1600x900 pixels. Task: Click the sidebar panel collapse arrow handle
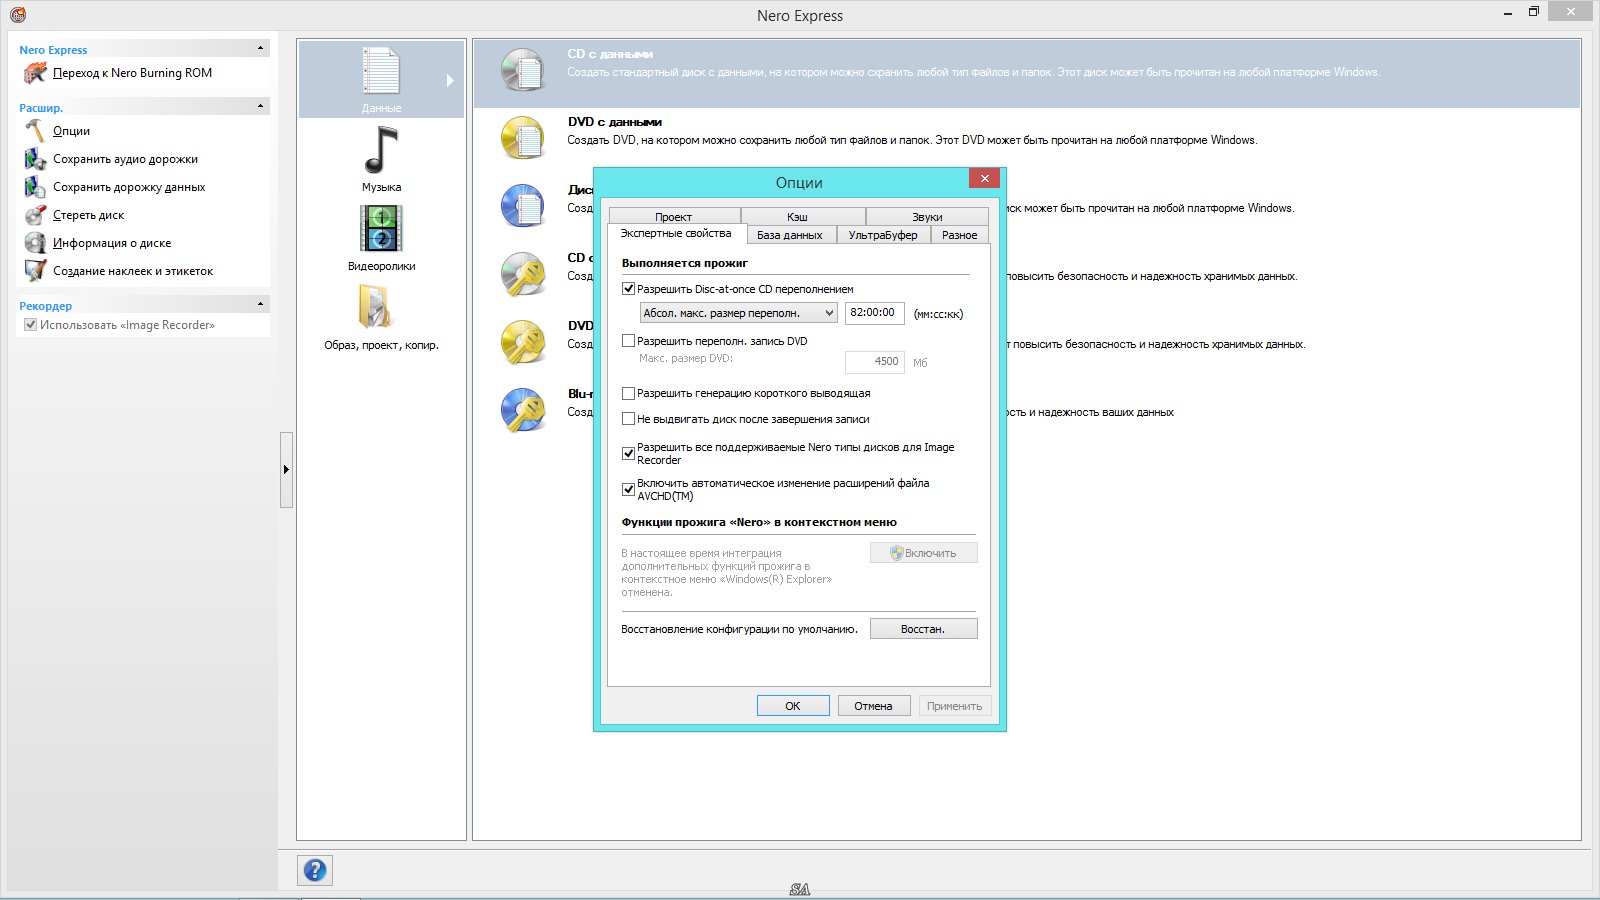point(286,469)
